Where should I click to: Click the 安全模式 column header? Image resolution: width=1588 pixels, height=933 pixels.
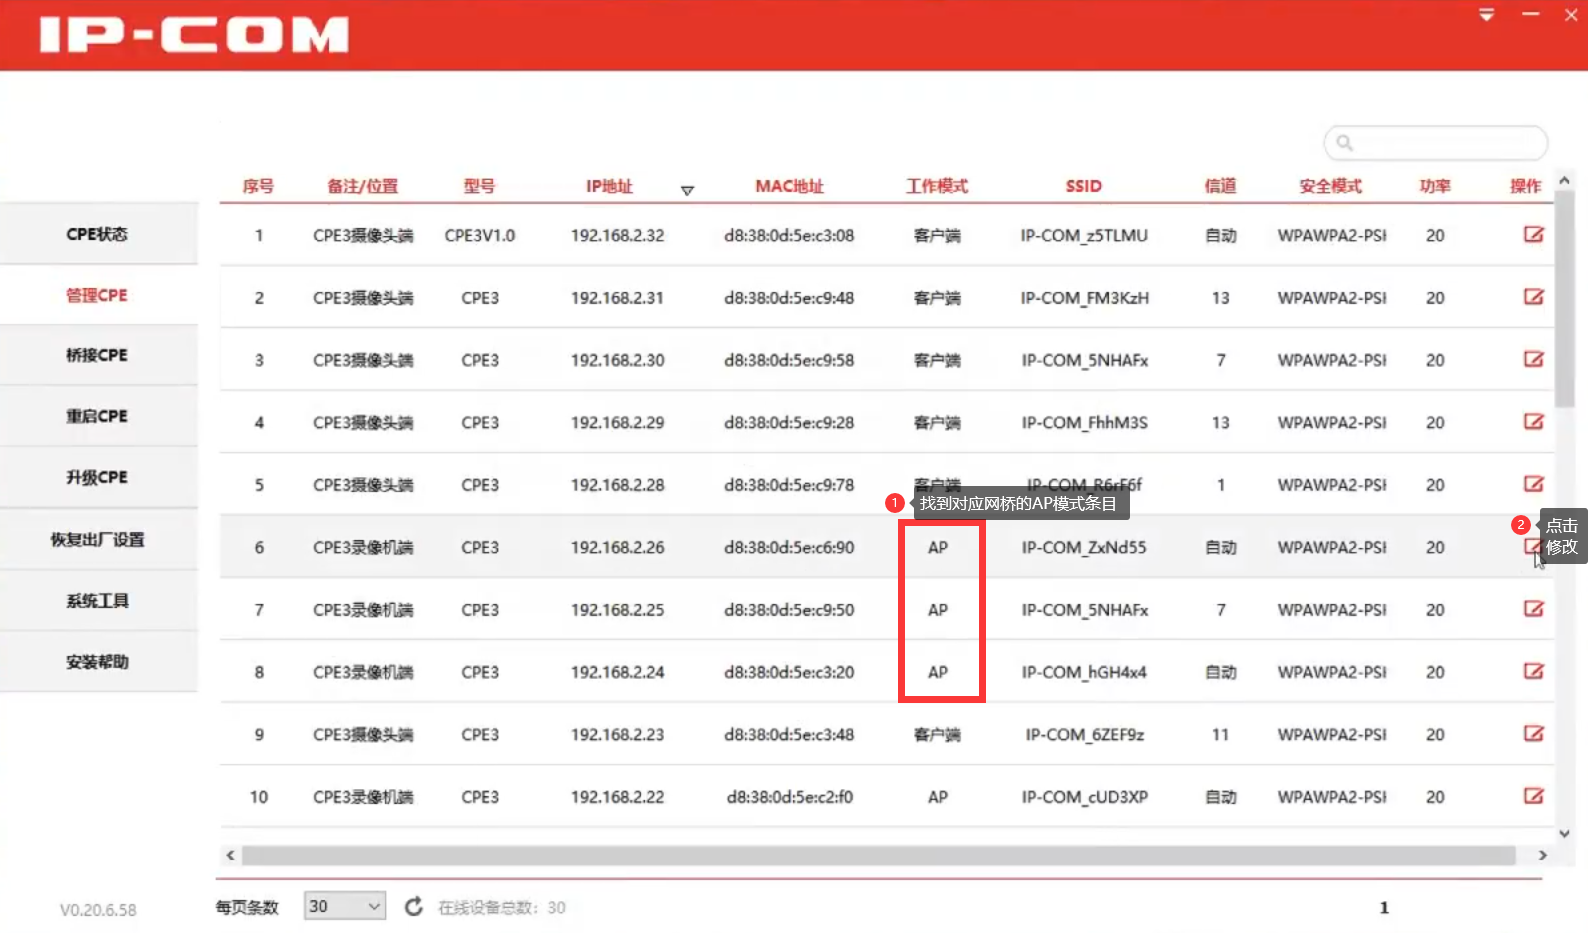pos(1331,186)
